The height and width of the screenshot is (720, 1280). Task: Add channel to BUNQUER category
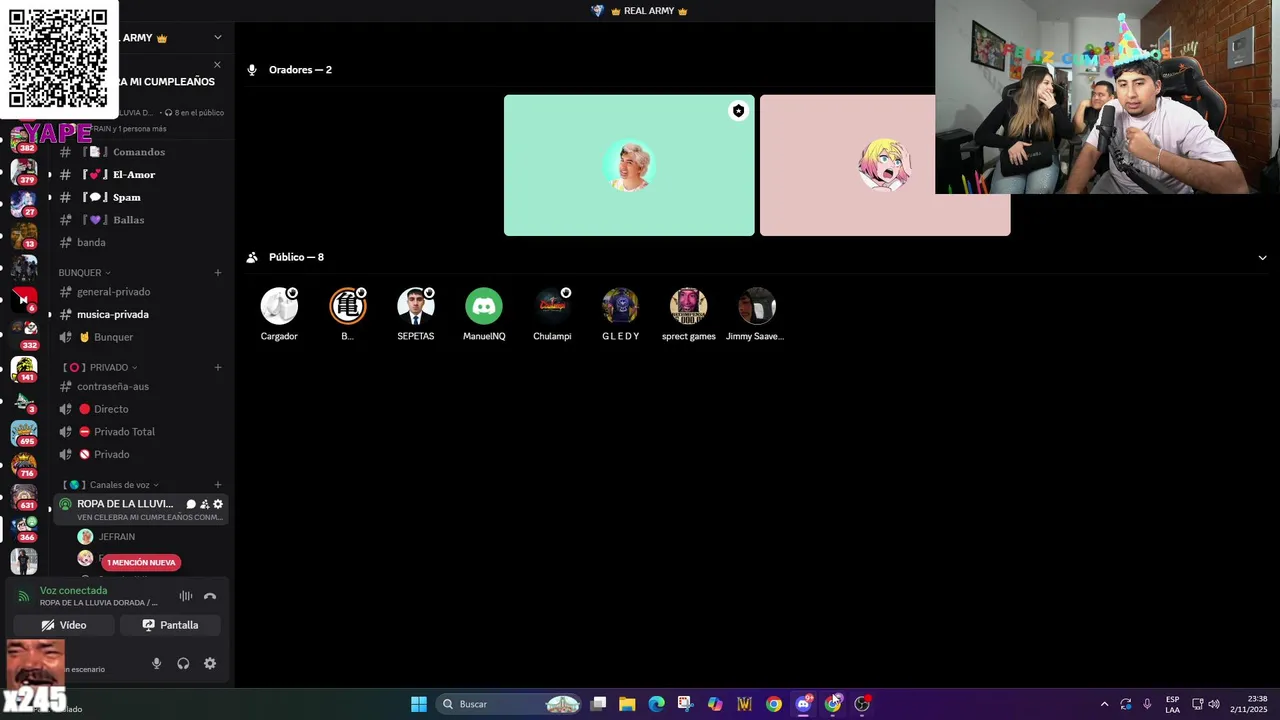[x=218, y=272]
